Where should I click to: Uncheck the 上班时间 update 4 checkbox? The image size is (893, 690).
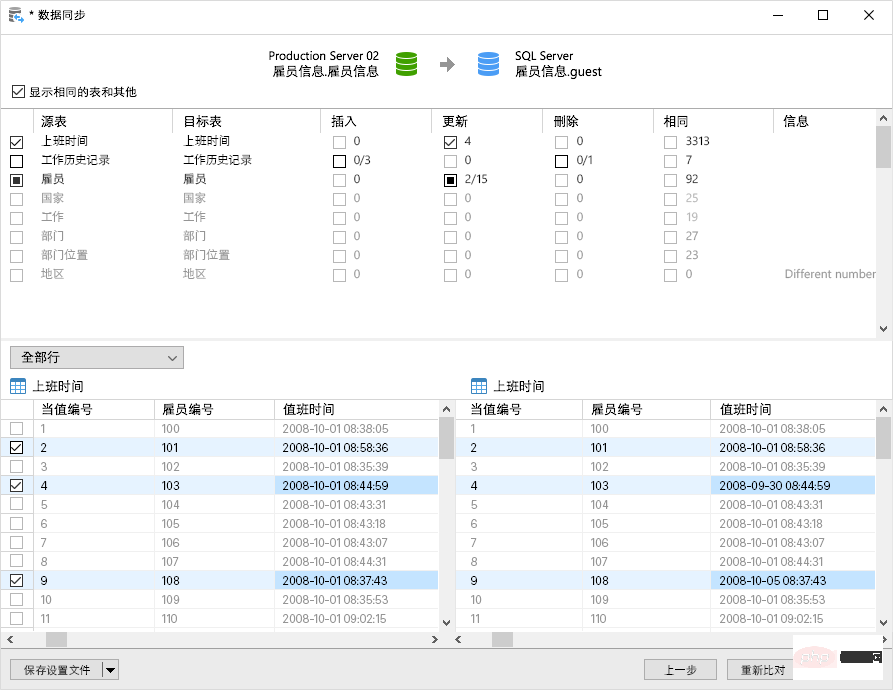point(450,142)
